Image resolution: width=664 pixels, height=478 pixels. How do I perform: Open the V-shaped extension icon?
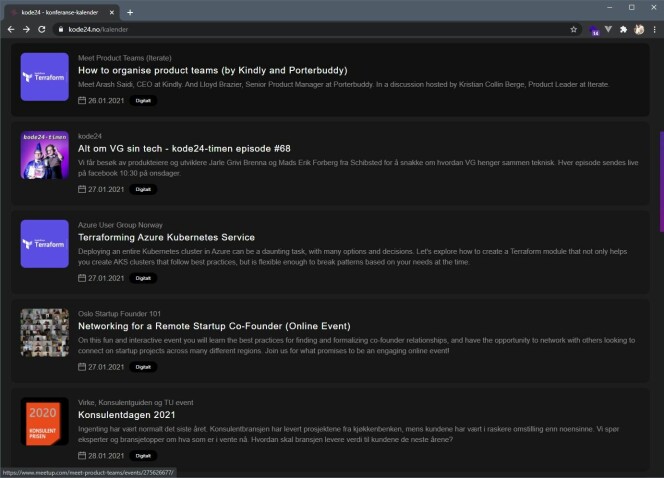[608, 29]
